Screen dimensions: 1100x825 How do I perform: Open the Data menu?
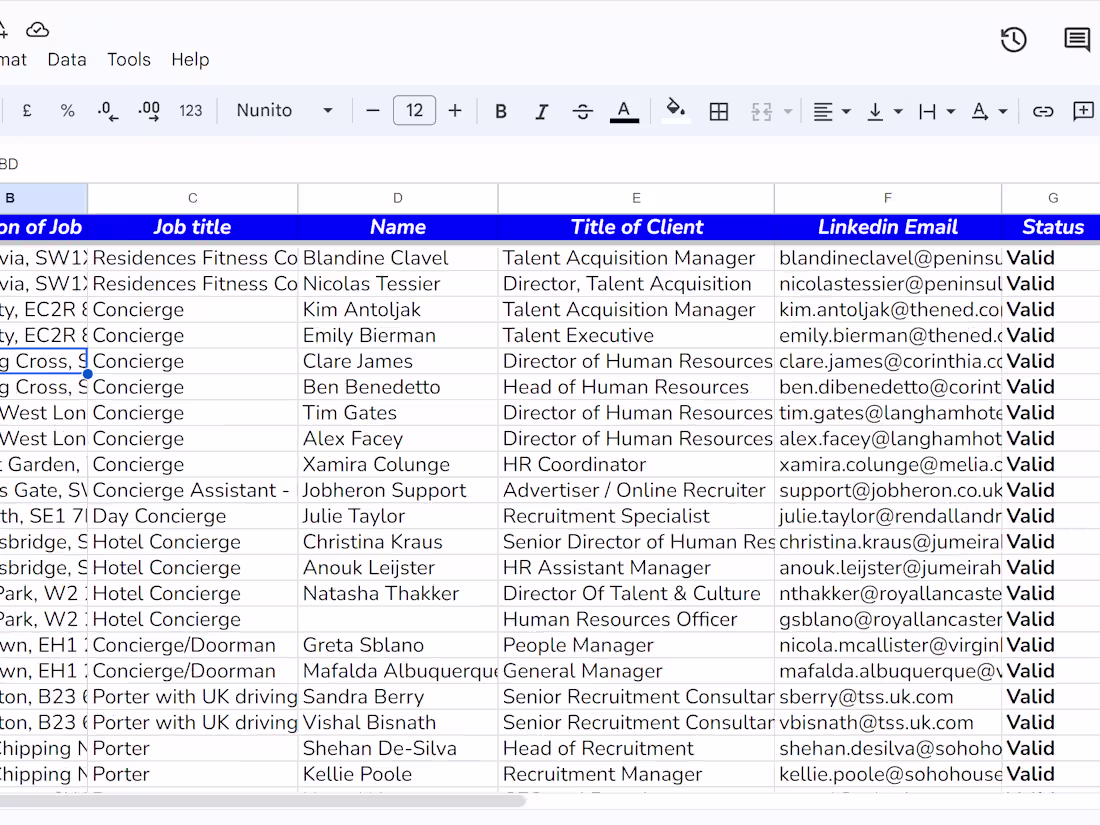67,60
